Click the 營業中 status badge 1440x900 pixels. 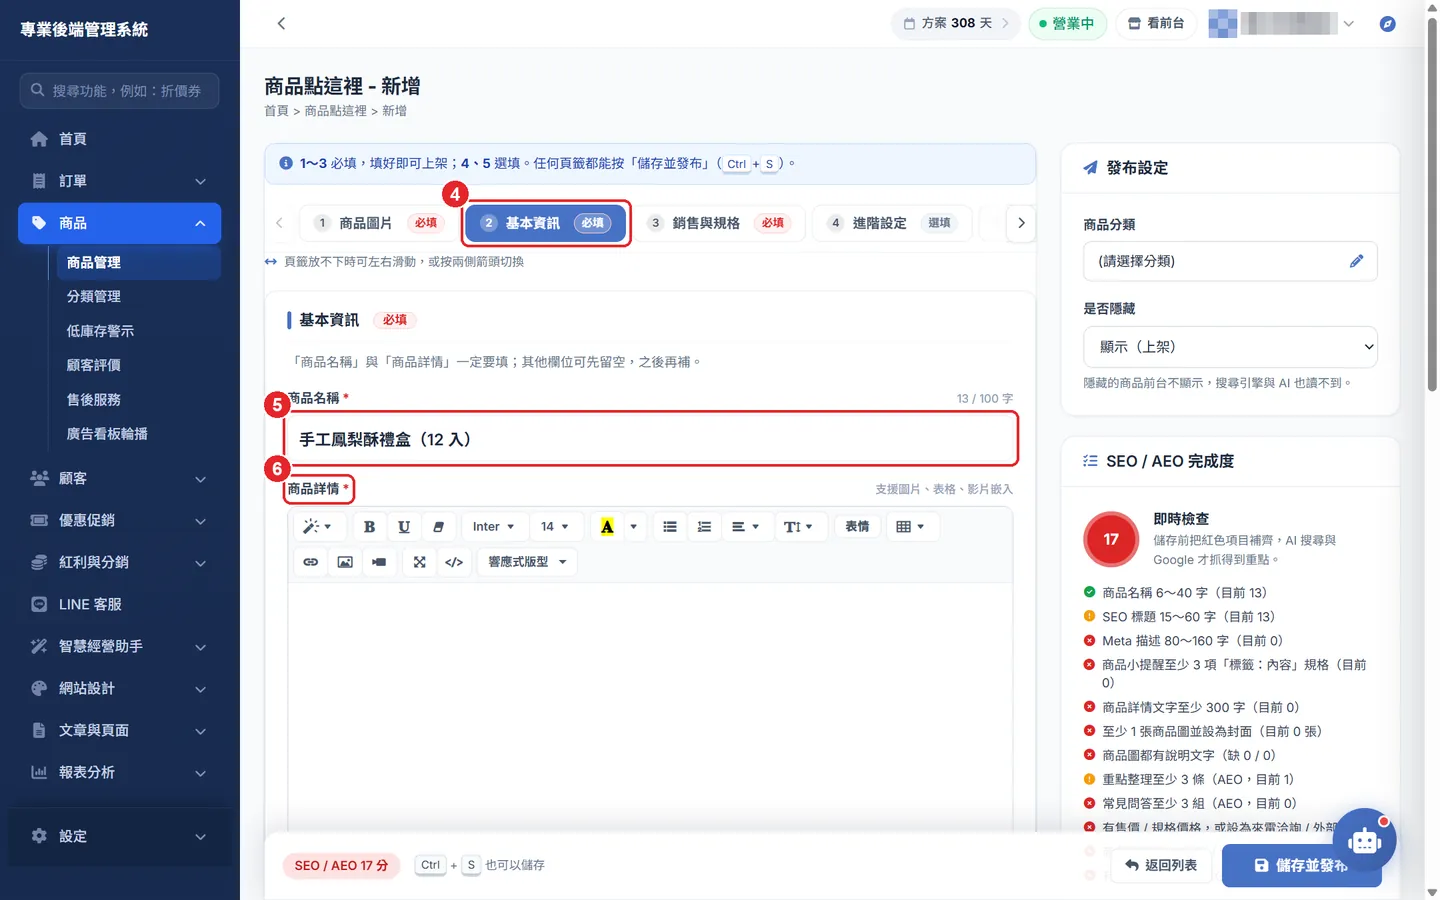(x=1067, y=23)
